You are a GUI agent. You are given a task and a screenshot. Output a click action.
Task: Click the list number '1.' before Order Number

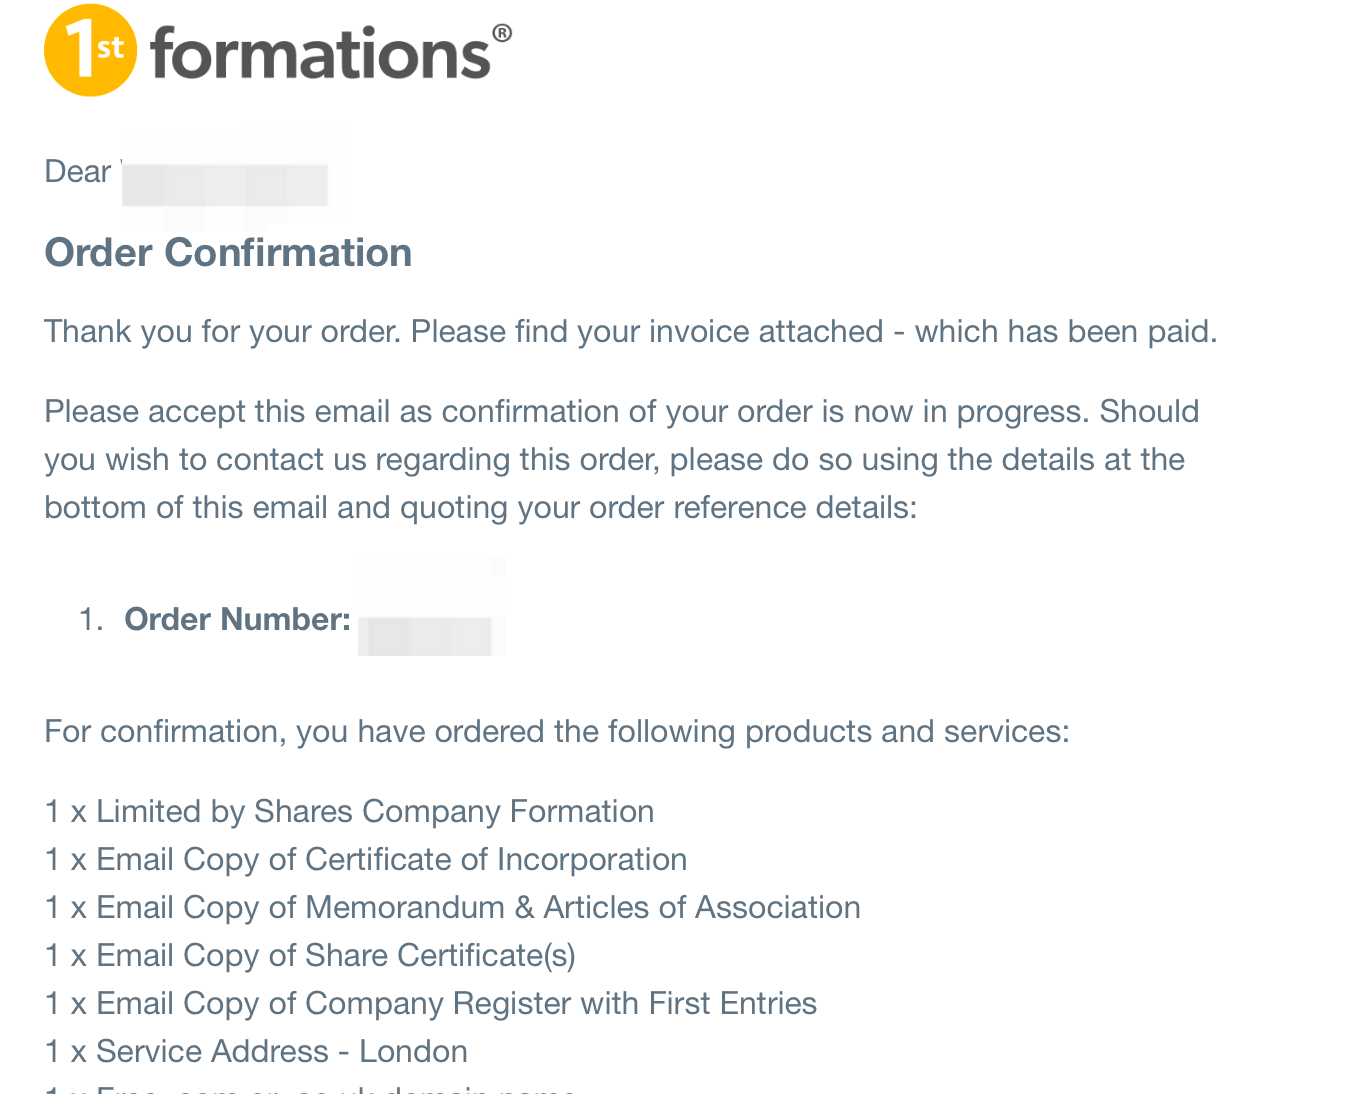click(x=91, y=619)
